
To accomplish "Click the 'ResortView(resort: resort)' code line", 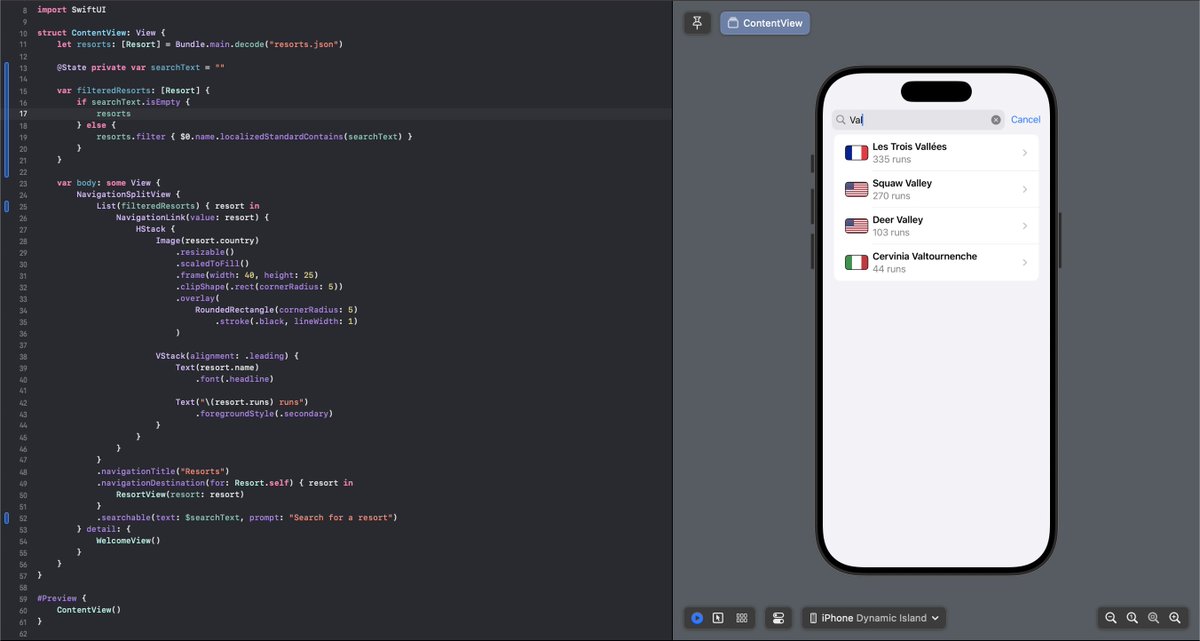I will click(179, 494).
